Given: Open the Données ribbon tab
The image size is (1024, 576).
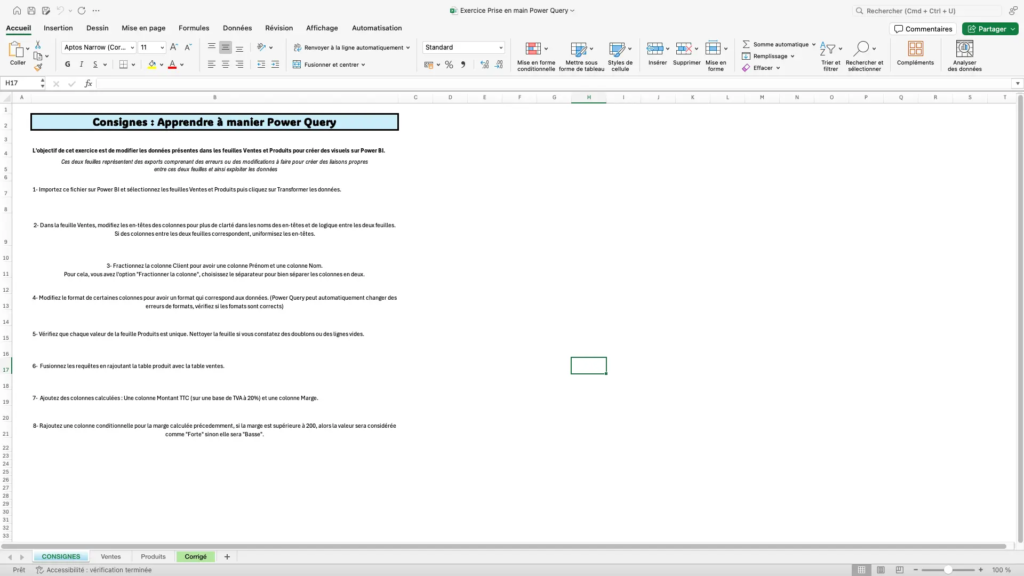Looking at the screenshot, I should (x=237, y=28).
